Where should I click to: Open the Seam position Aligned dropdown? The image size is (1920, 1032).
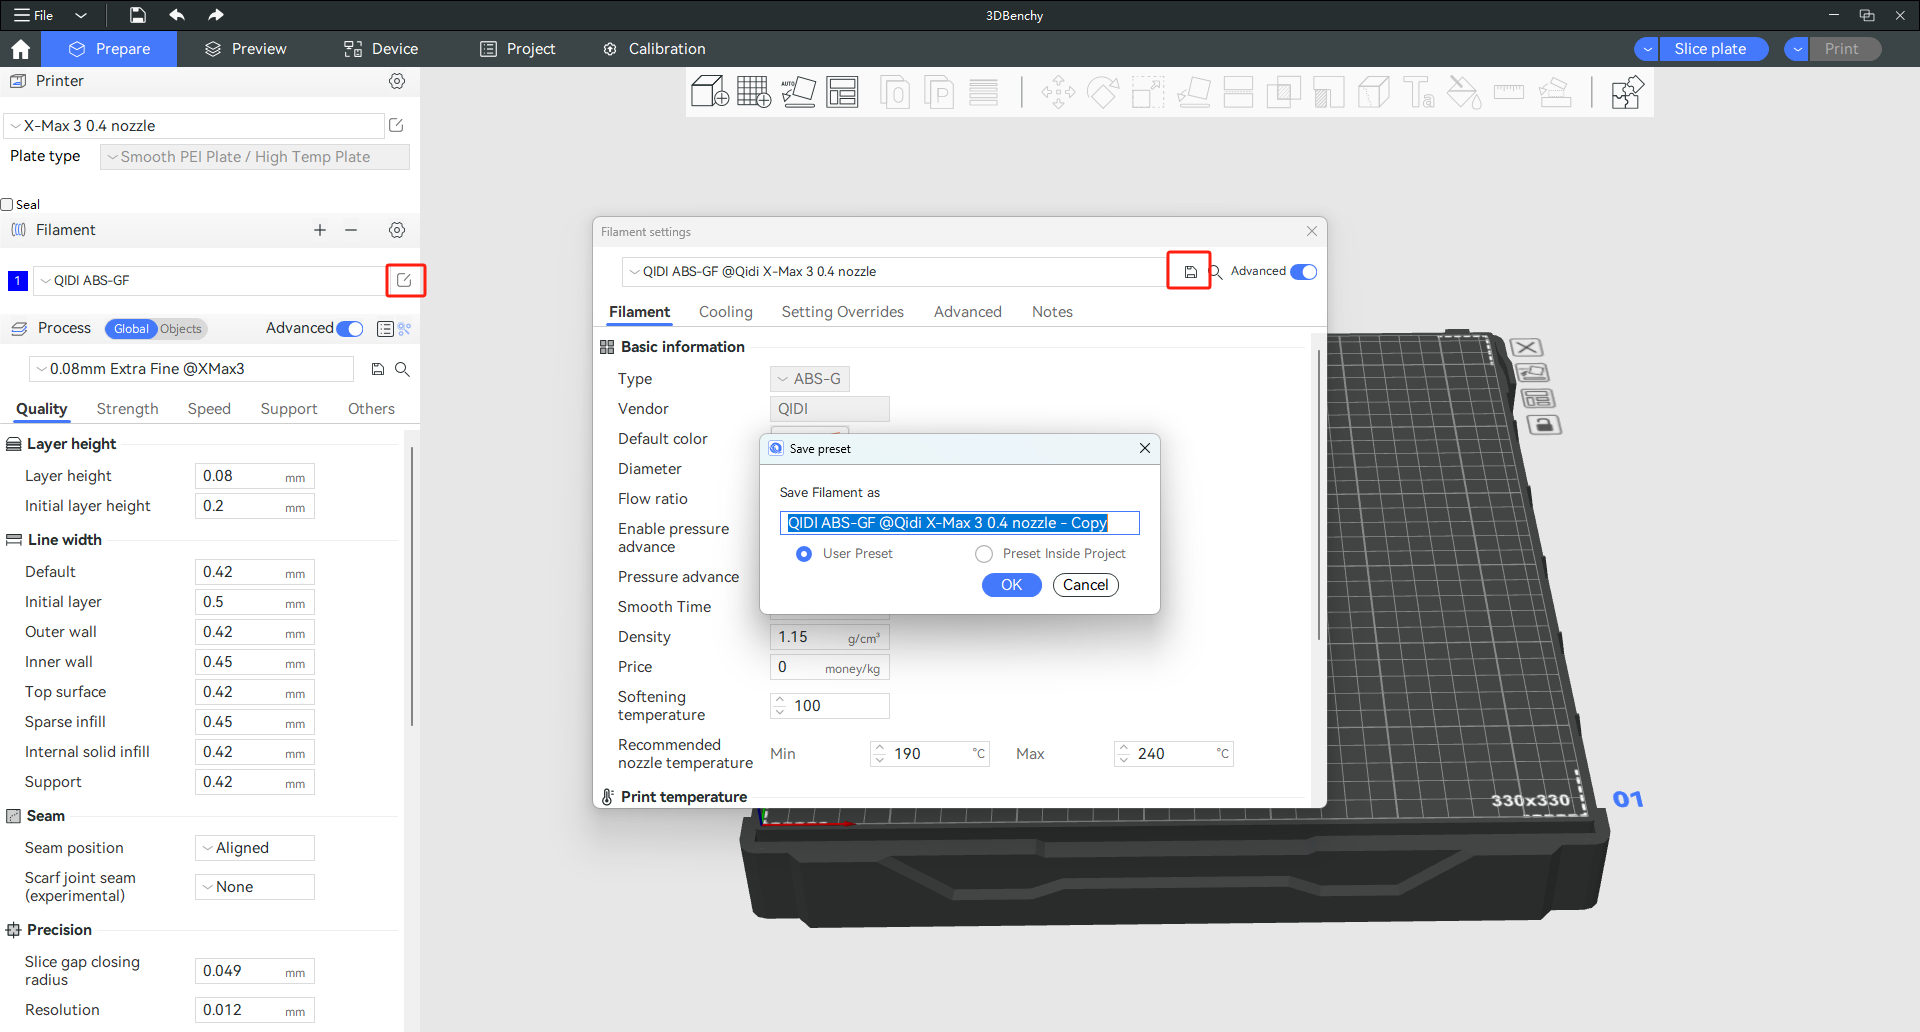pyautogui.click(x=255, y=848)
